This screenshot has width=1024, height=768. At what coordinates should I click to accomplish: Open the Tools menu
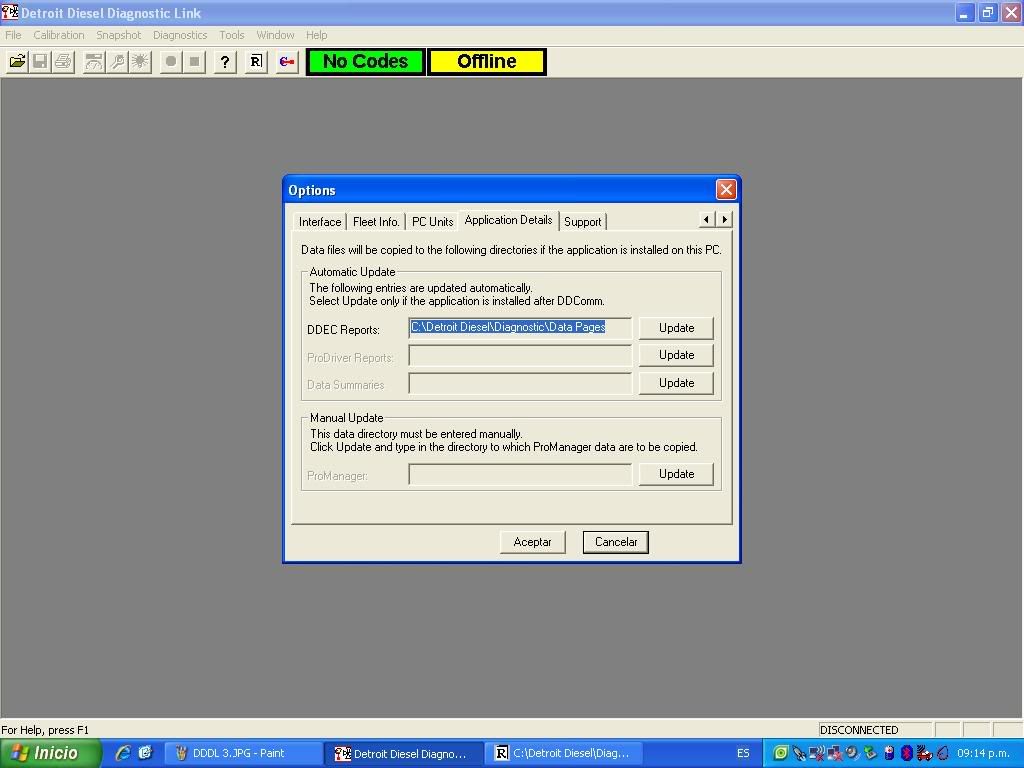point(232,35)
